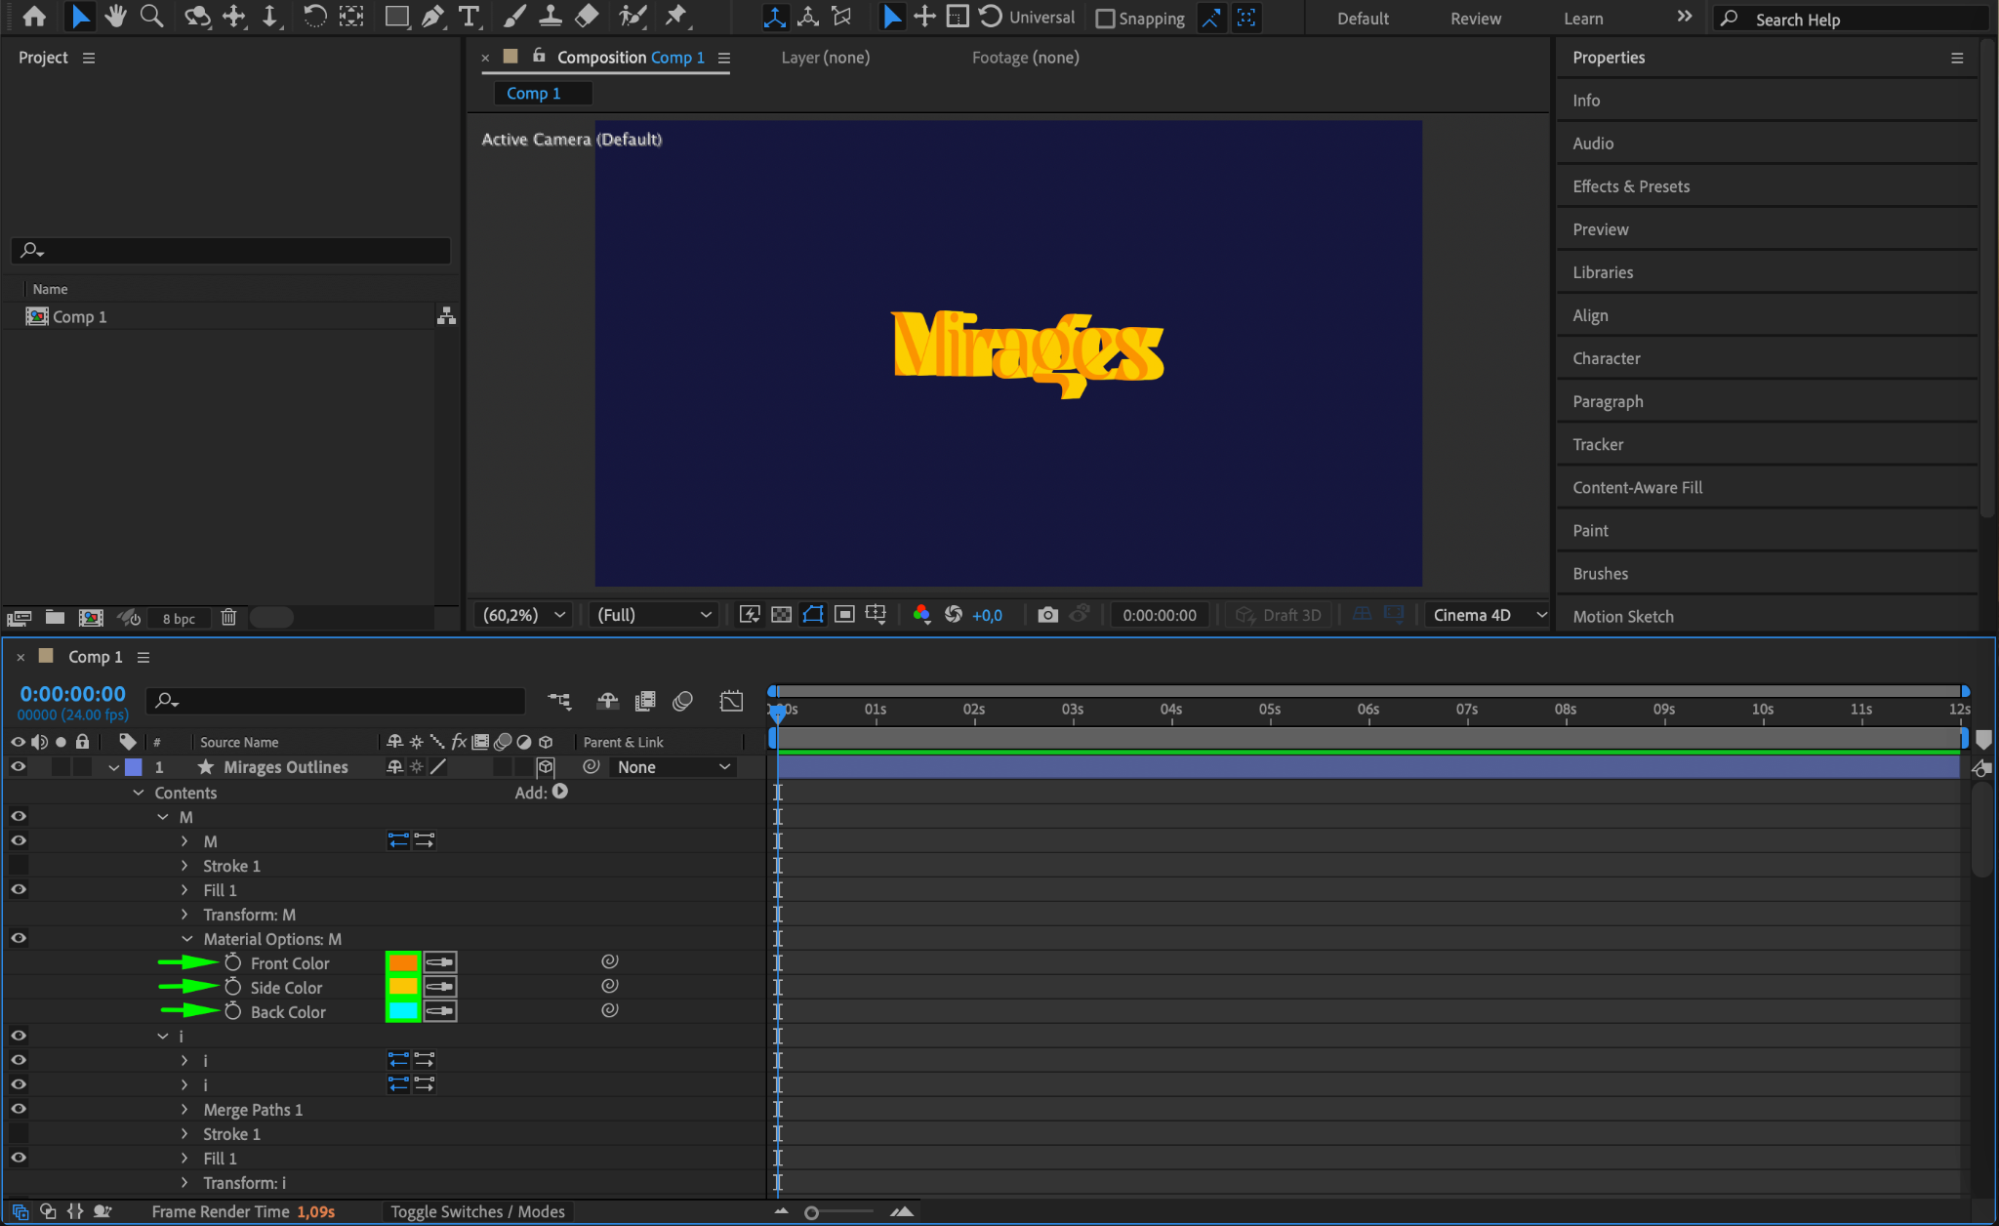Switch to the Review workspace
The width and height of the screenshot is (1999, 1226).
click(1475, 18)
